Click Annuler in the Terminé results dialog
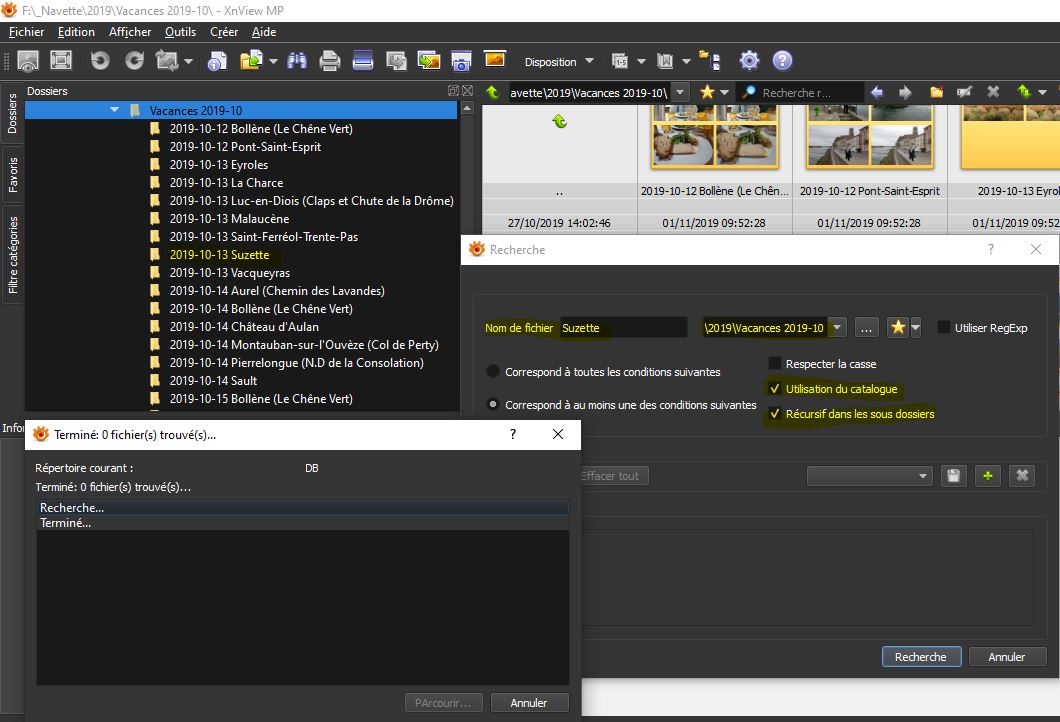 pos(529,703)
